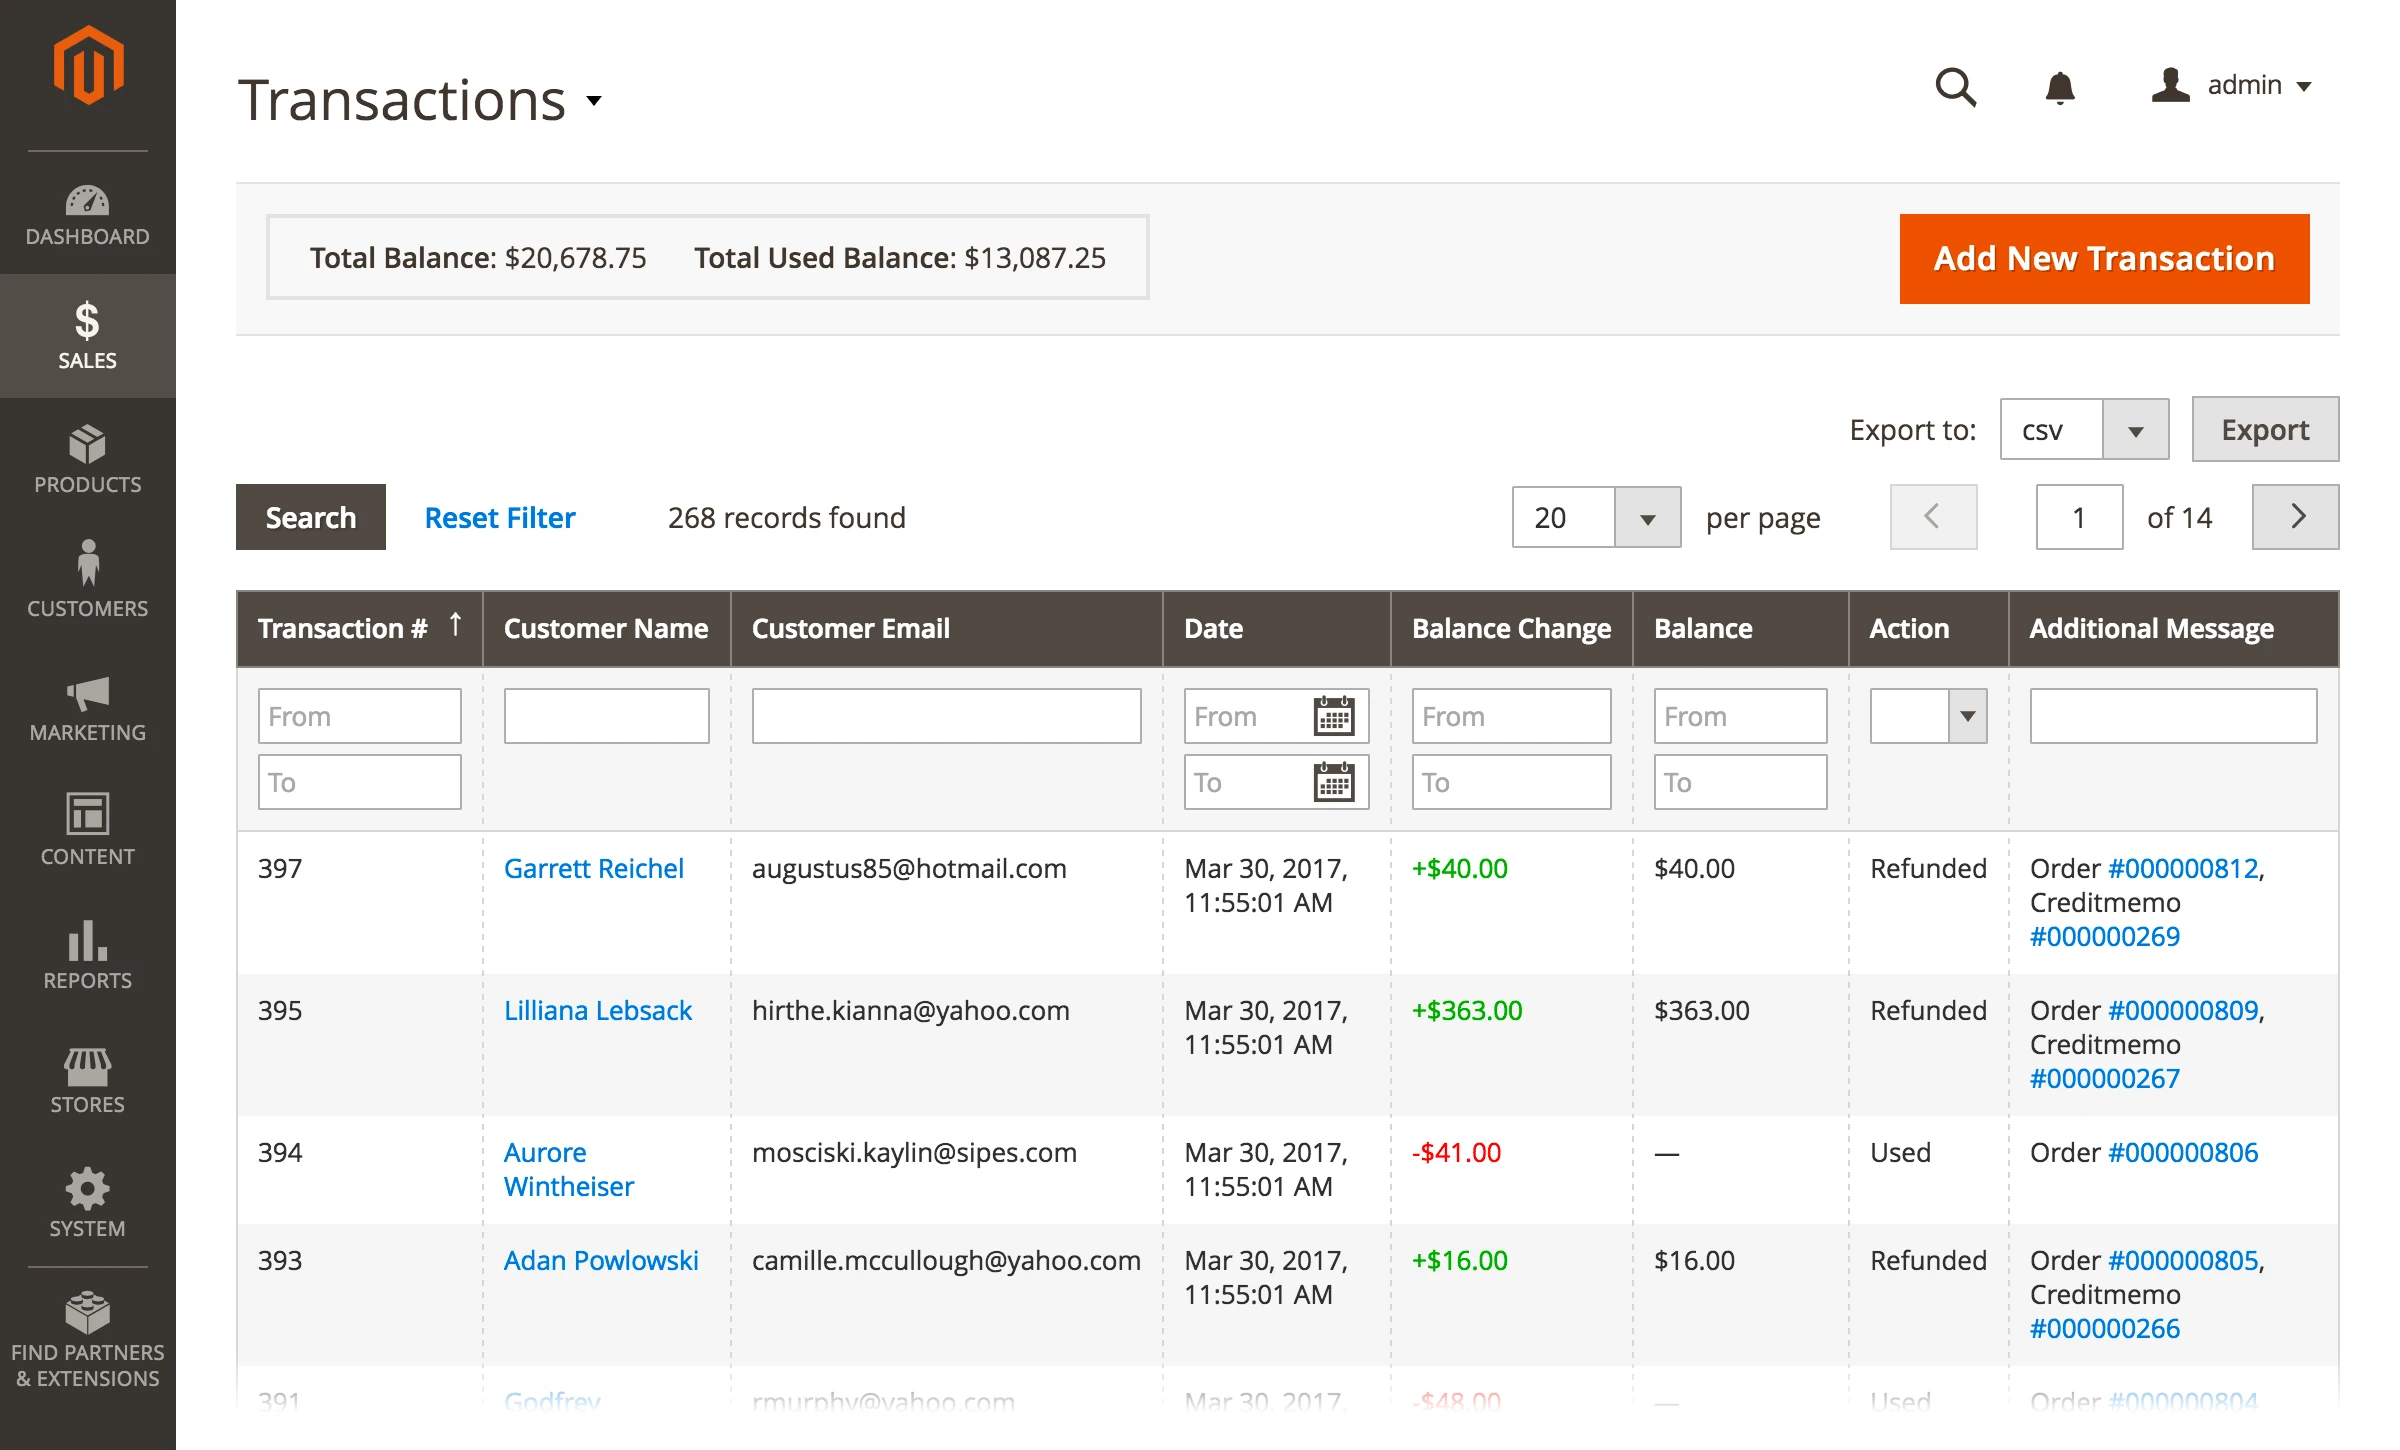The width and height of the screenshot is (2400, 1450).
Task: Expand the csv export format dropdown
Action: (x=2135, y=430)
